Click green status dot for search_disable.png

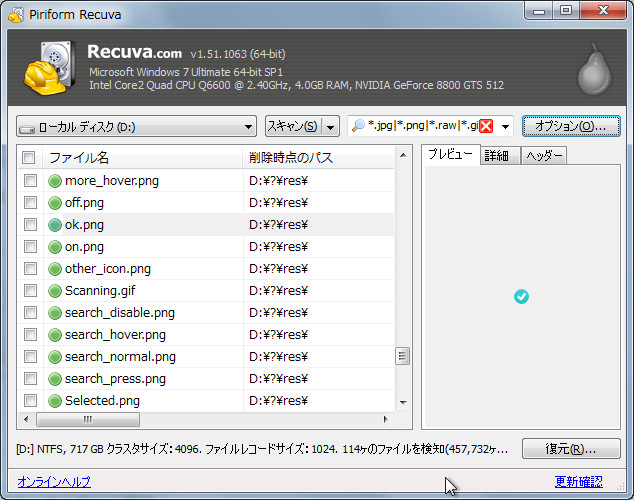point(55,312)
